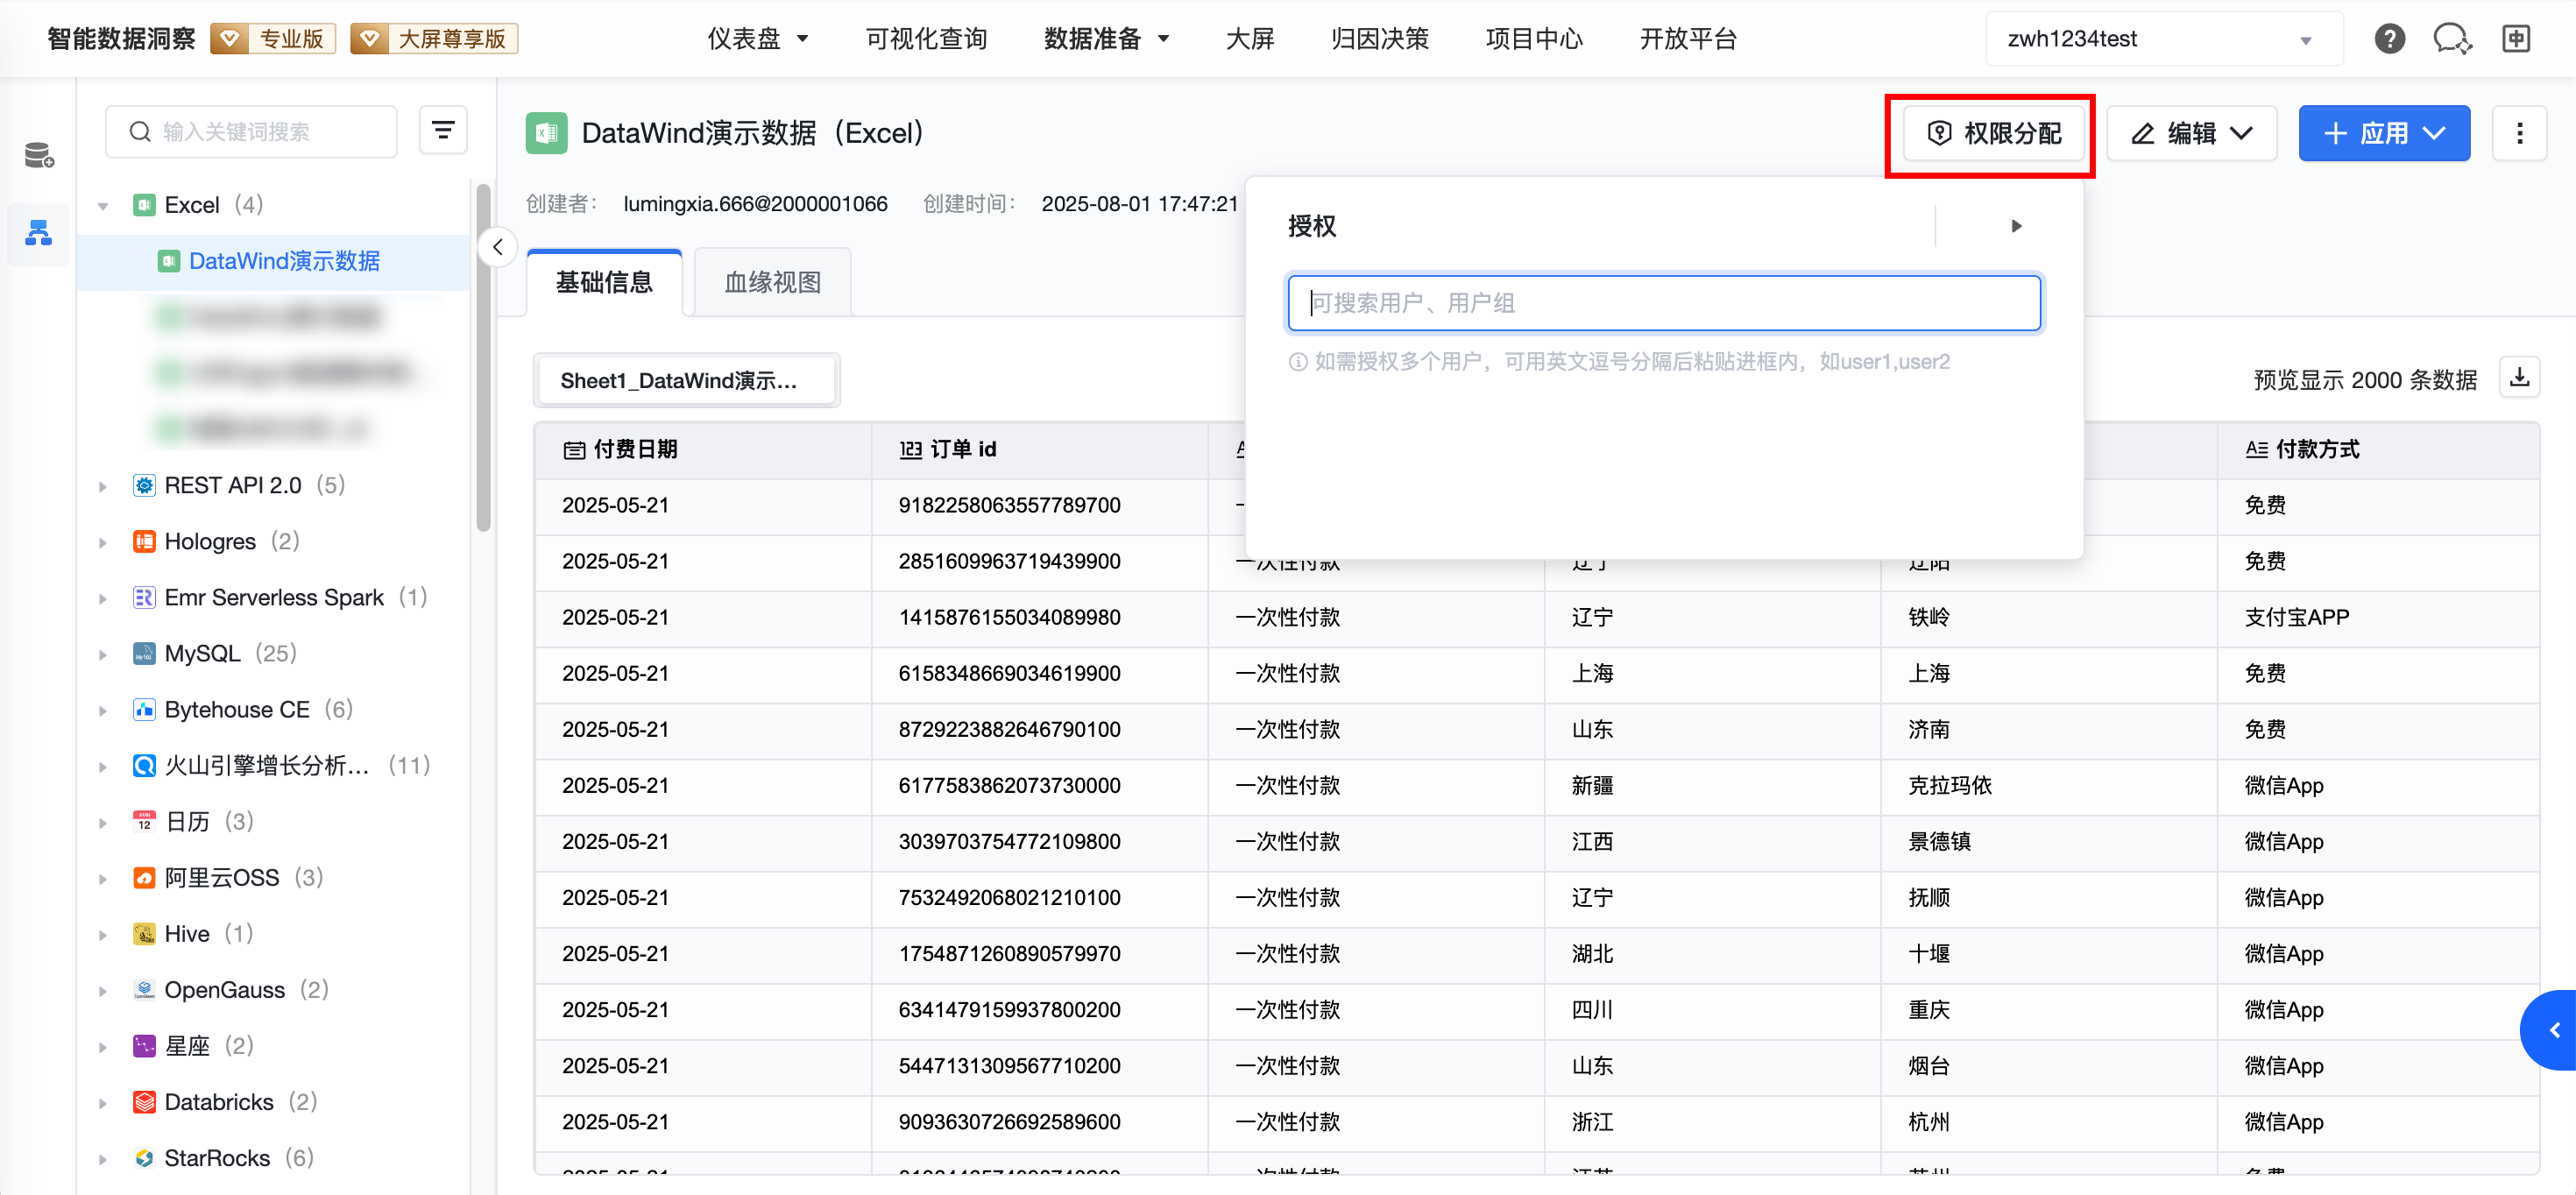Expand the MySQL data source group

pos(103,654)
